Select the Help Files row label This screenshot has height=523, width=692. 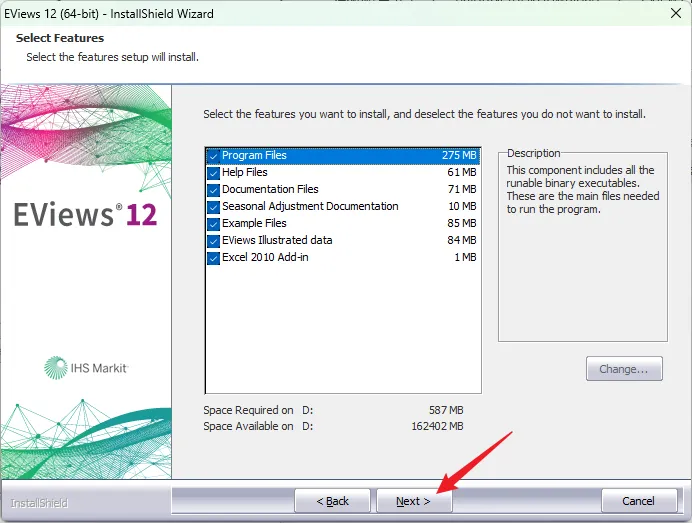pyautogui.click(x=244, y=172)
